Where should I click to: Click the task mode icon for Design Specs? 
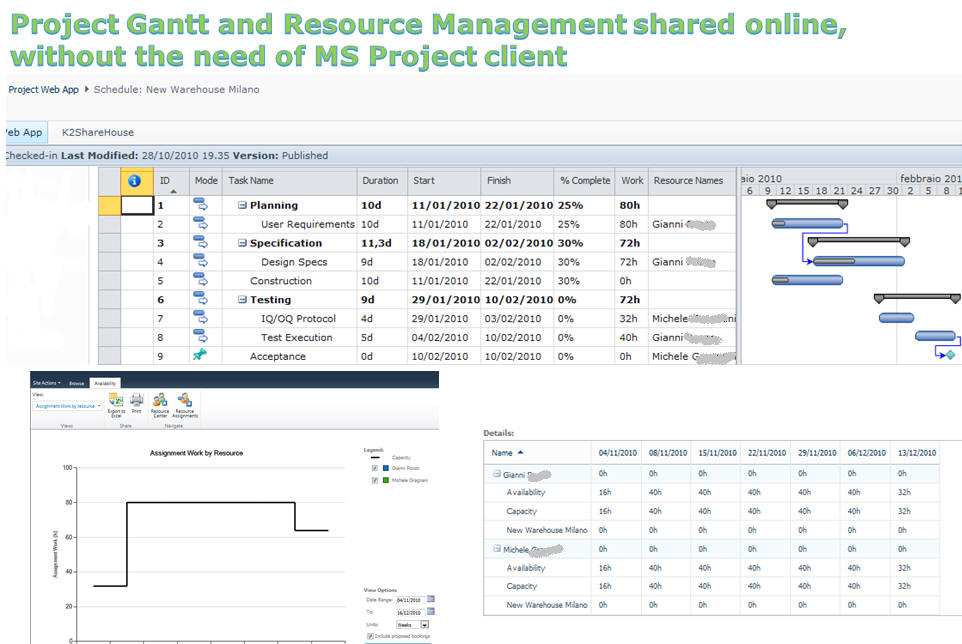pos(201,262)
